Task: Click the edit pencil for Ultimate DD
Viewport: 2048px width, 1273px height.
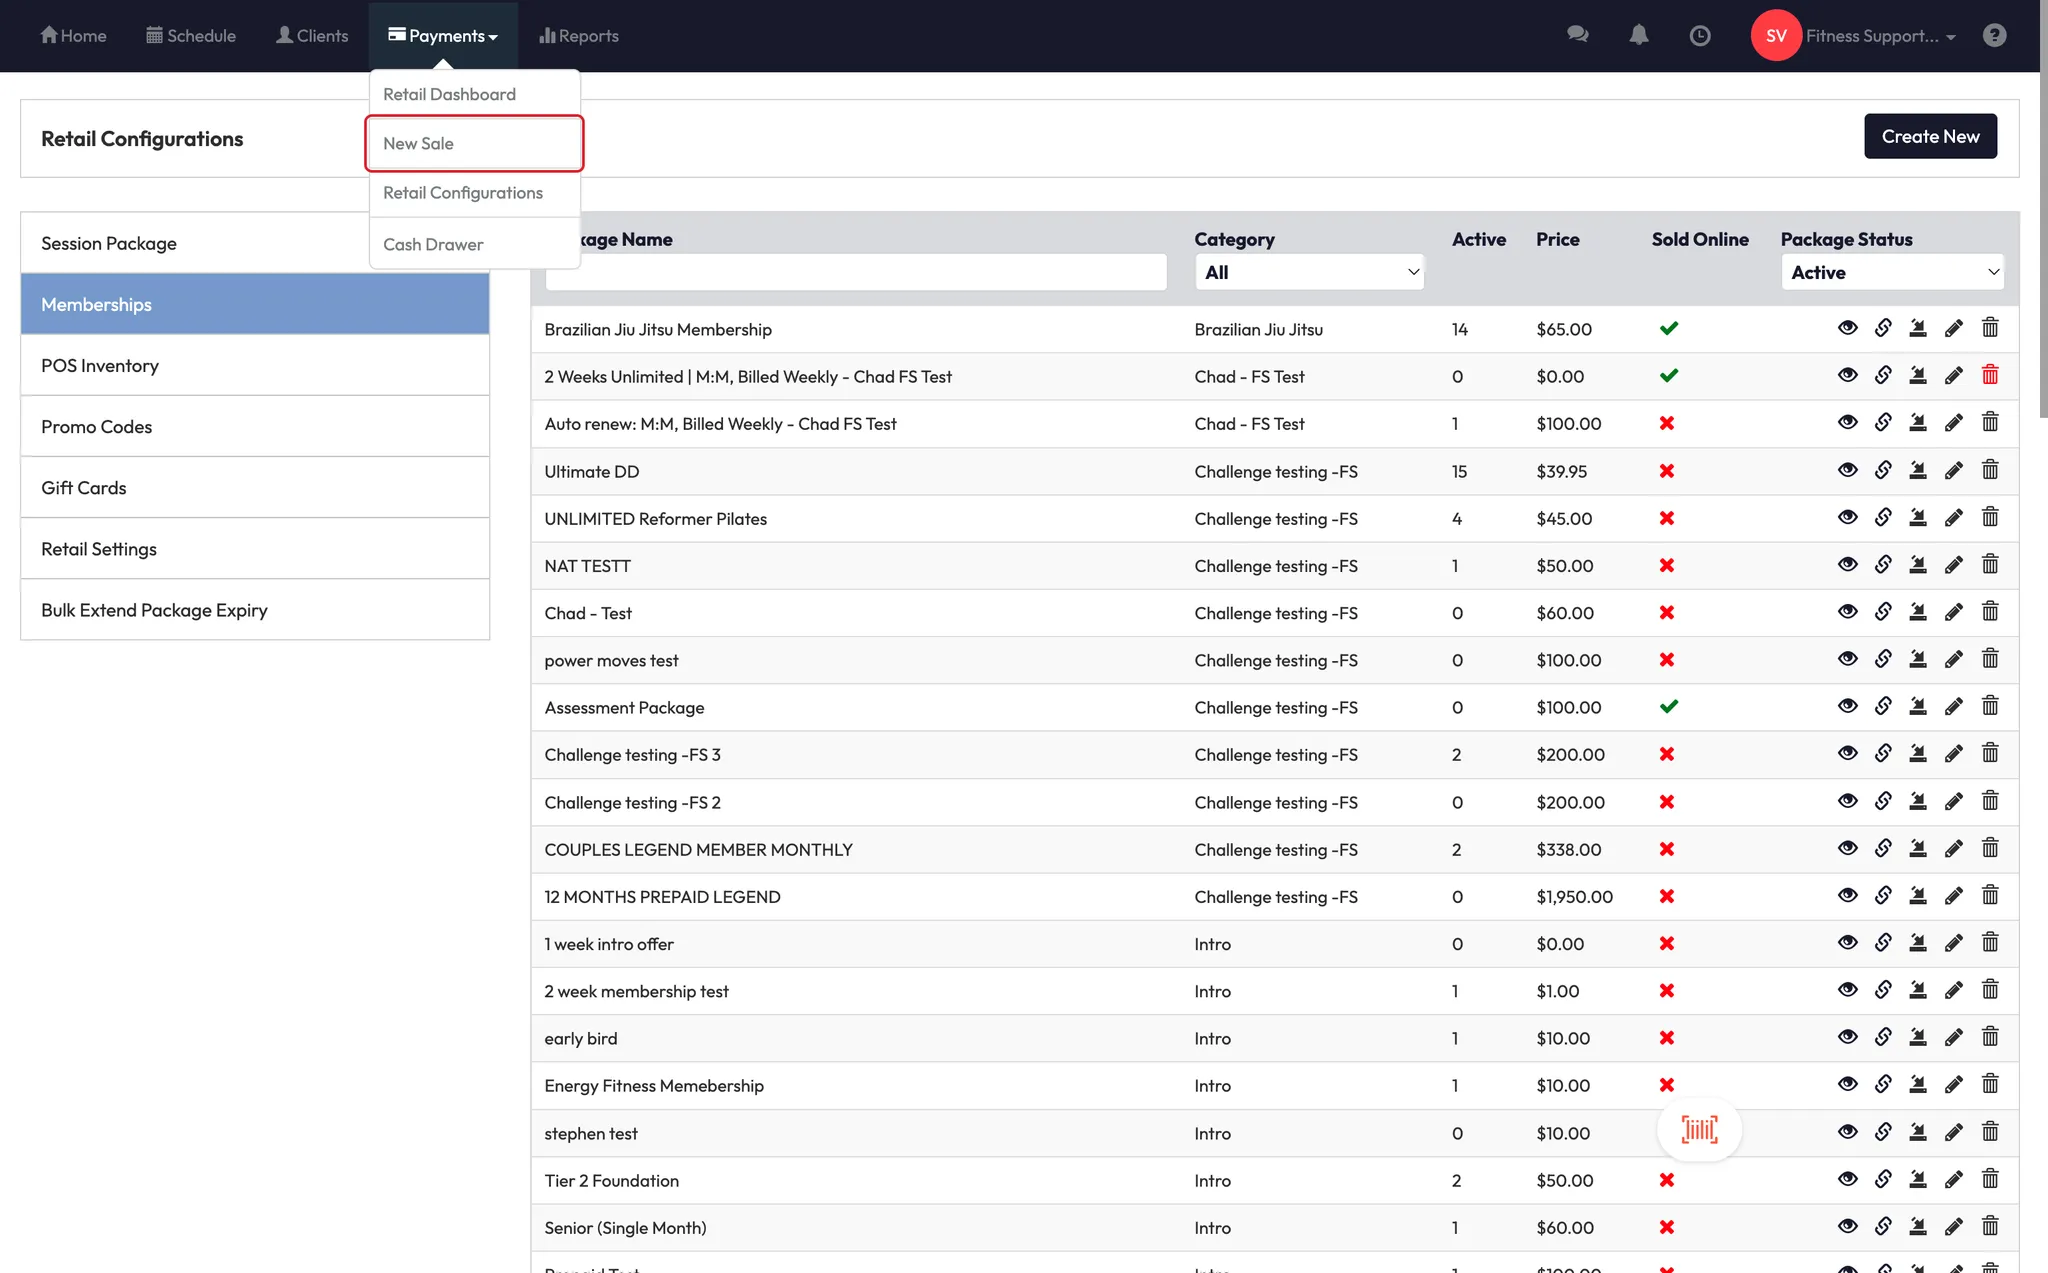Action: (1953, 471)
